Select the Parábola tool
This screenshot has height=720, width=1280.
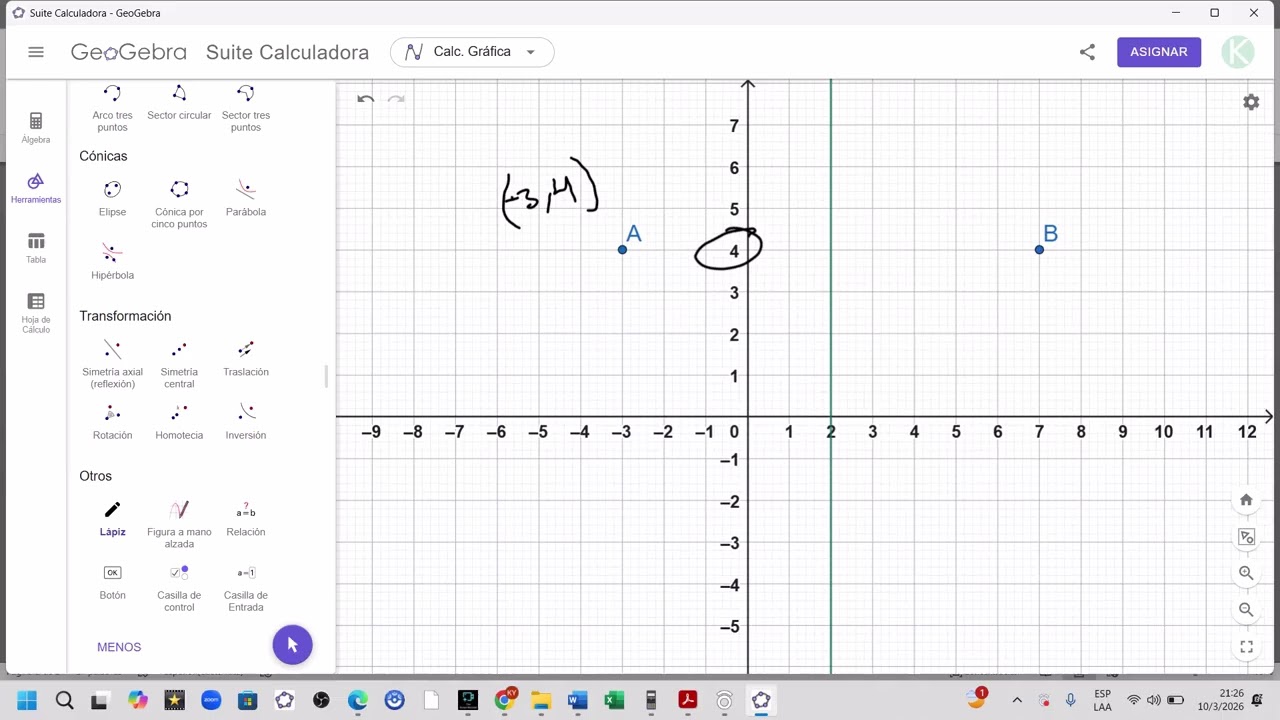tap(246, 198)
